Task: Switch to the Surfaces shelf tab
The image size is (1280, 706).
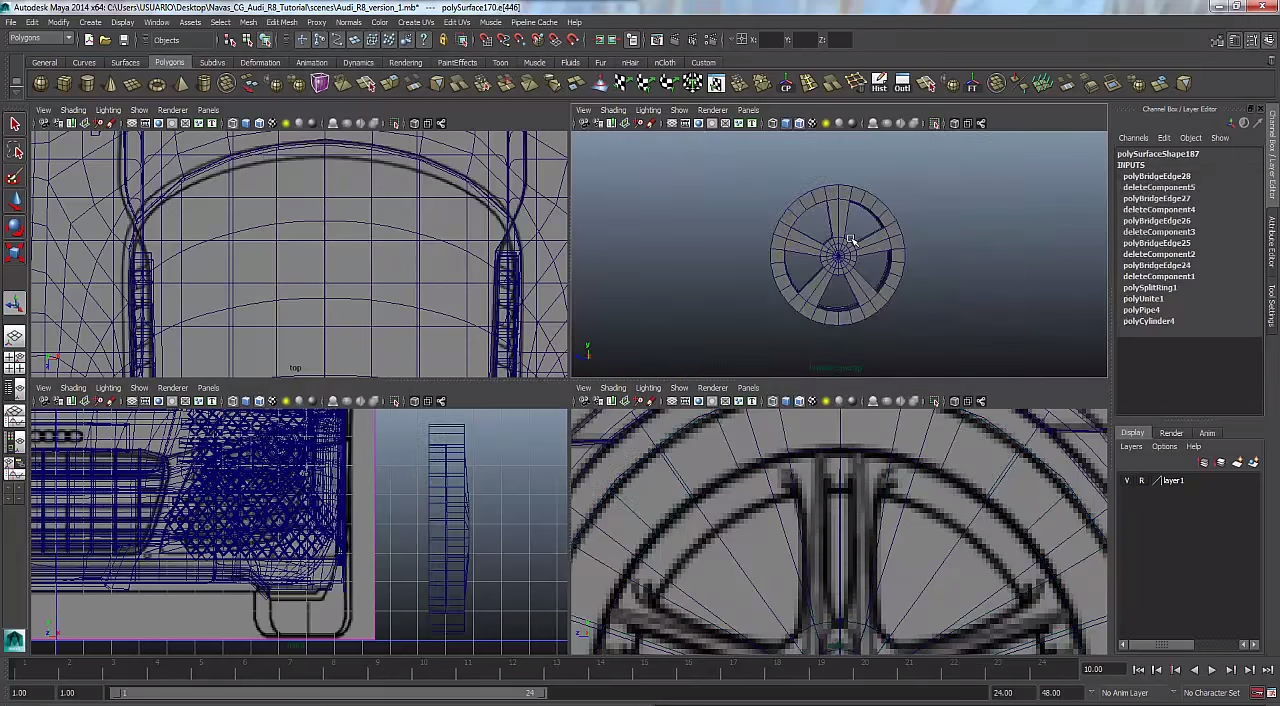Action: 125,63
